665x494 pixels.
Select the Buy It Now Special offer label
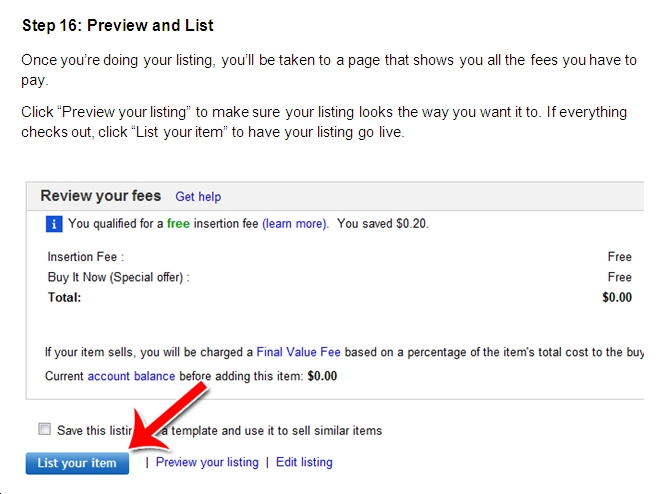[x=119, y=277]
